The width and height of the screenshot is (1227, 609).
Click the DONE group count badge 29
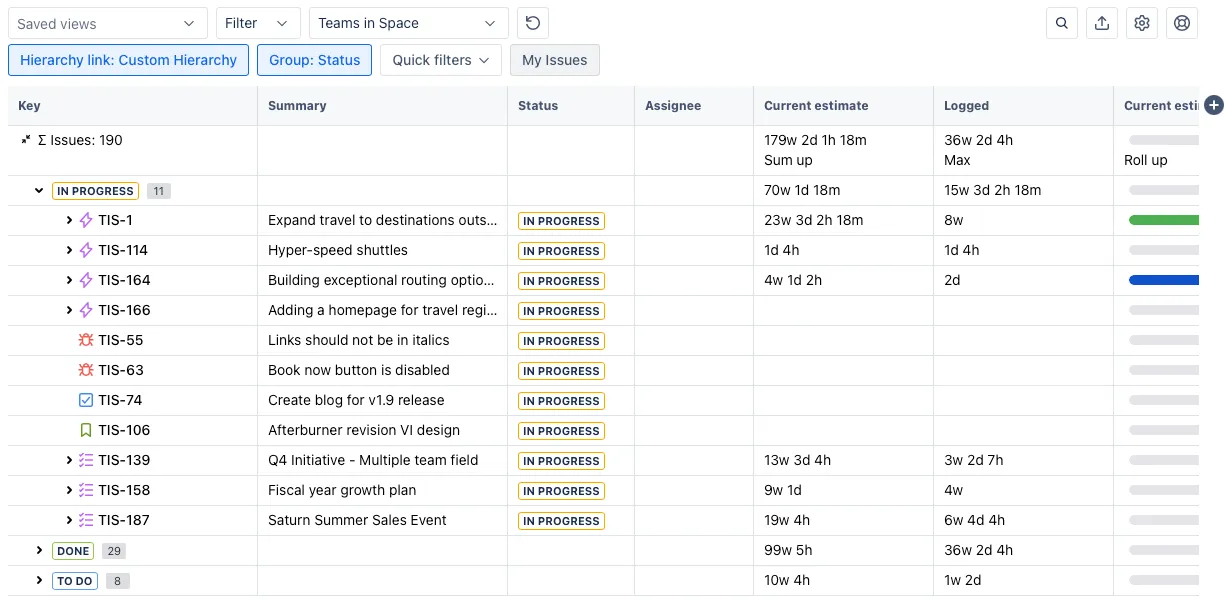tap(113, 551)
